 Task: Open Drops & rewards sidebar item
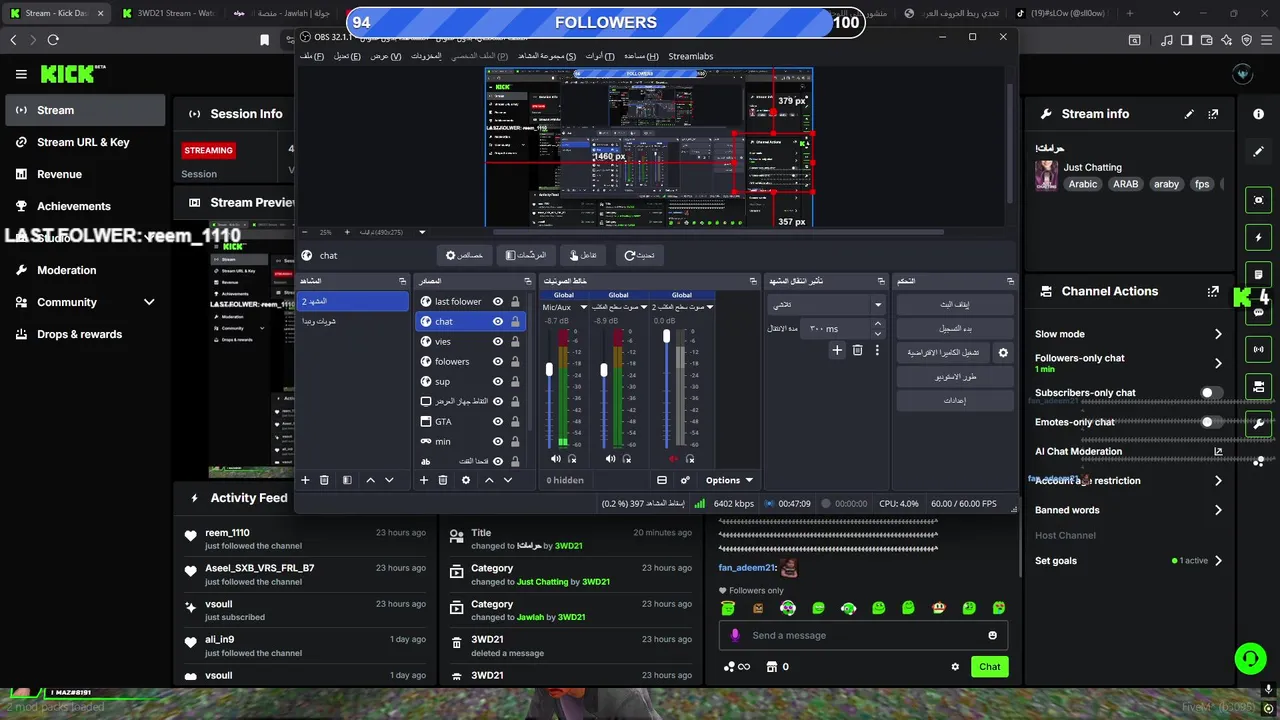(x=80, y=334)
